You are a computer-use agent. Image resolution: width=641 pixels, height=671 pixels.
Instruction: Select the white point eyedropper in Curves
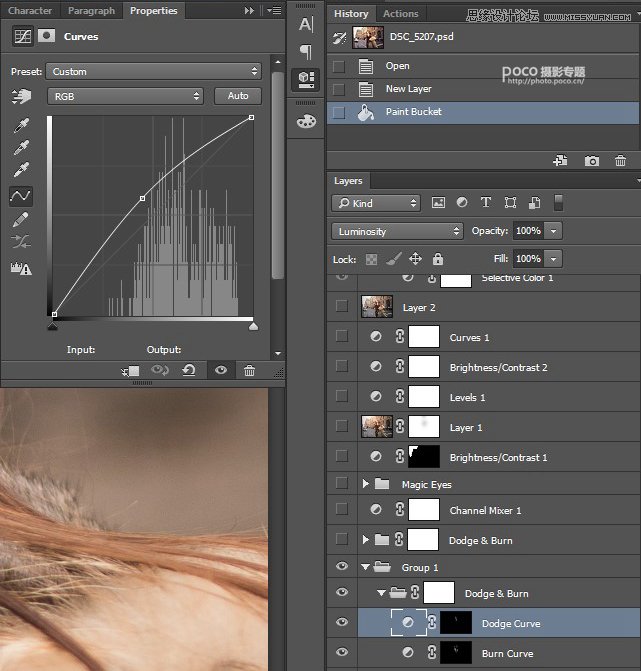20,171
